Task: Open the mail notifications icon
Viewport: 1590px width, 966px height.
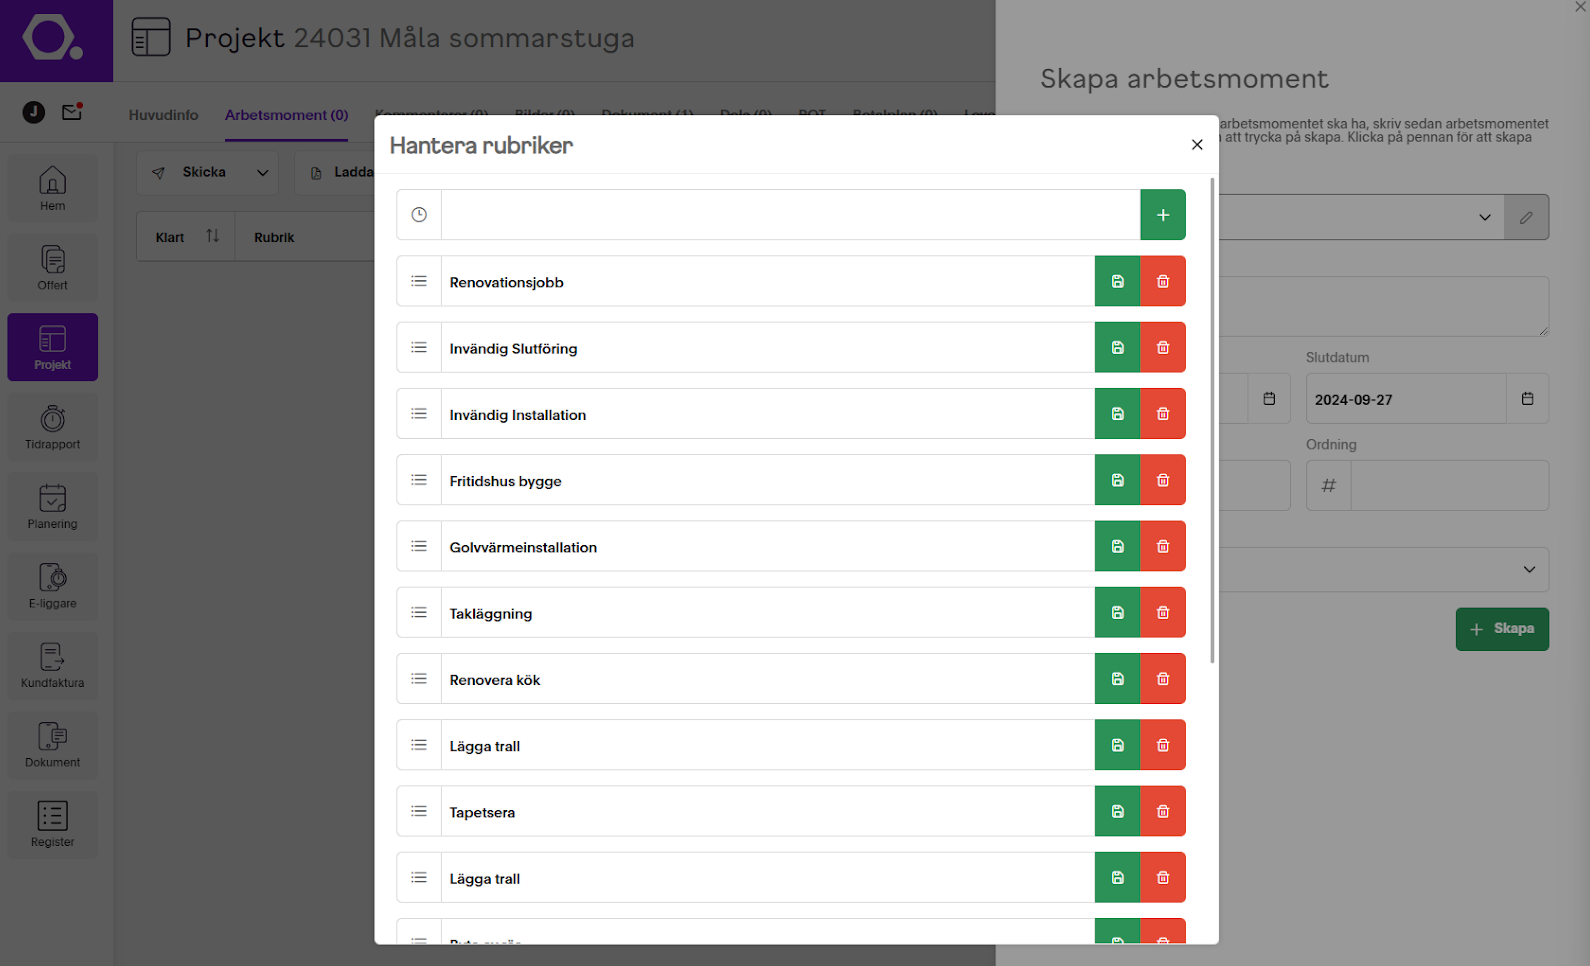Action: [72, 112]
